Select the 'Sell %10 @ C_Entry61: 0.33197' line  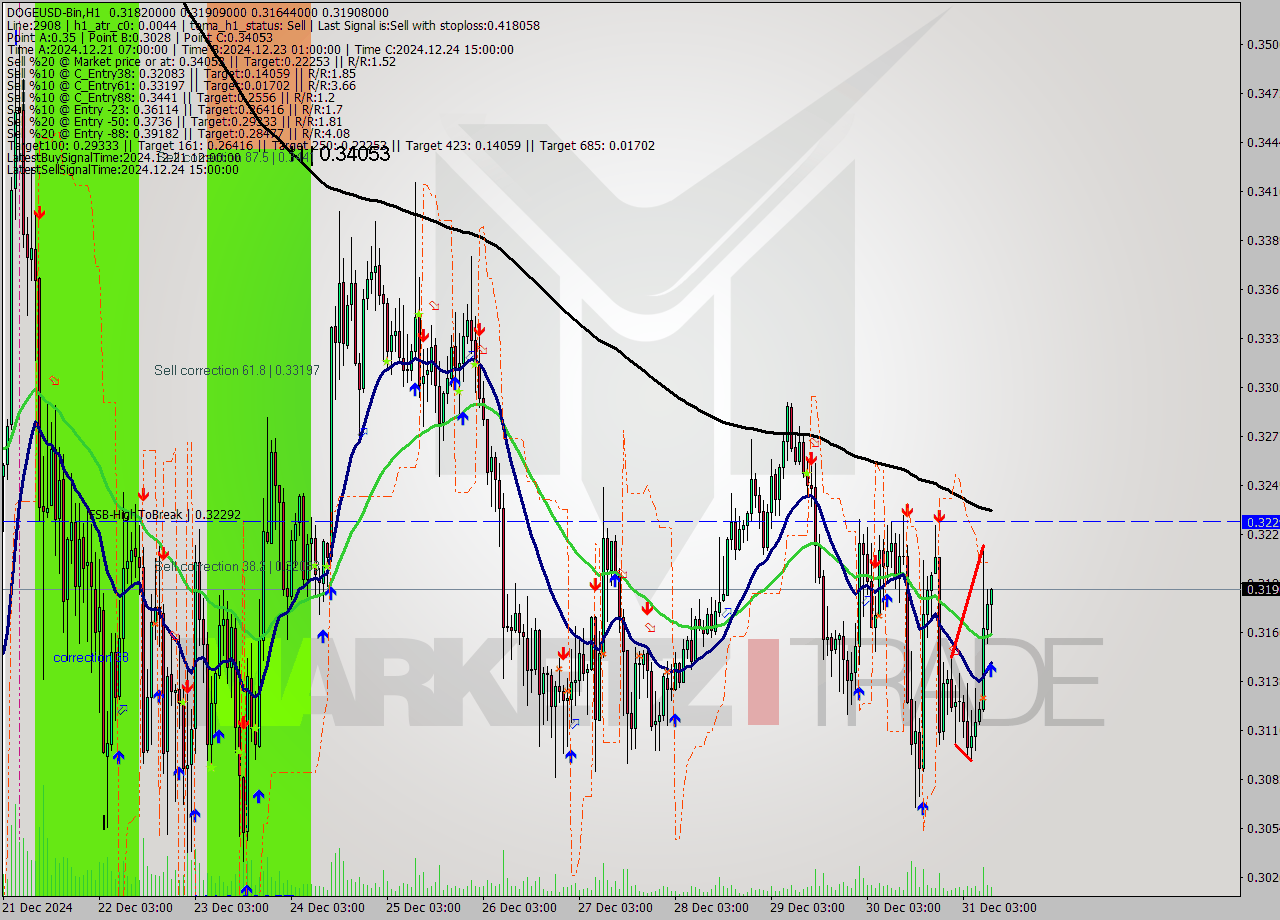(181, 86)
